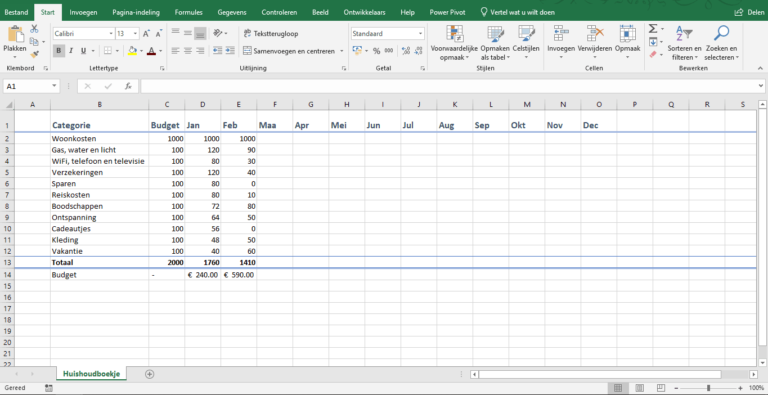Switch to the Gegevens tab
This screenshot has width=768, height=395.
pos(232,12)
